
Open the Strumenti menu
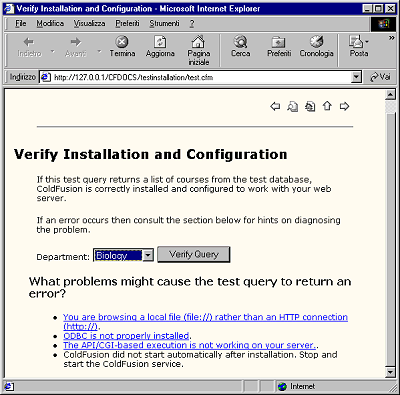pyautogui.click(x=164, y=23)
